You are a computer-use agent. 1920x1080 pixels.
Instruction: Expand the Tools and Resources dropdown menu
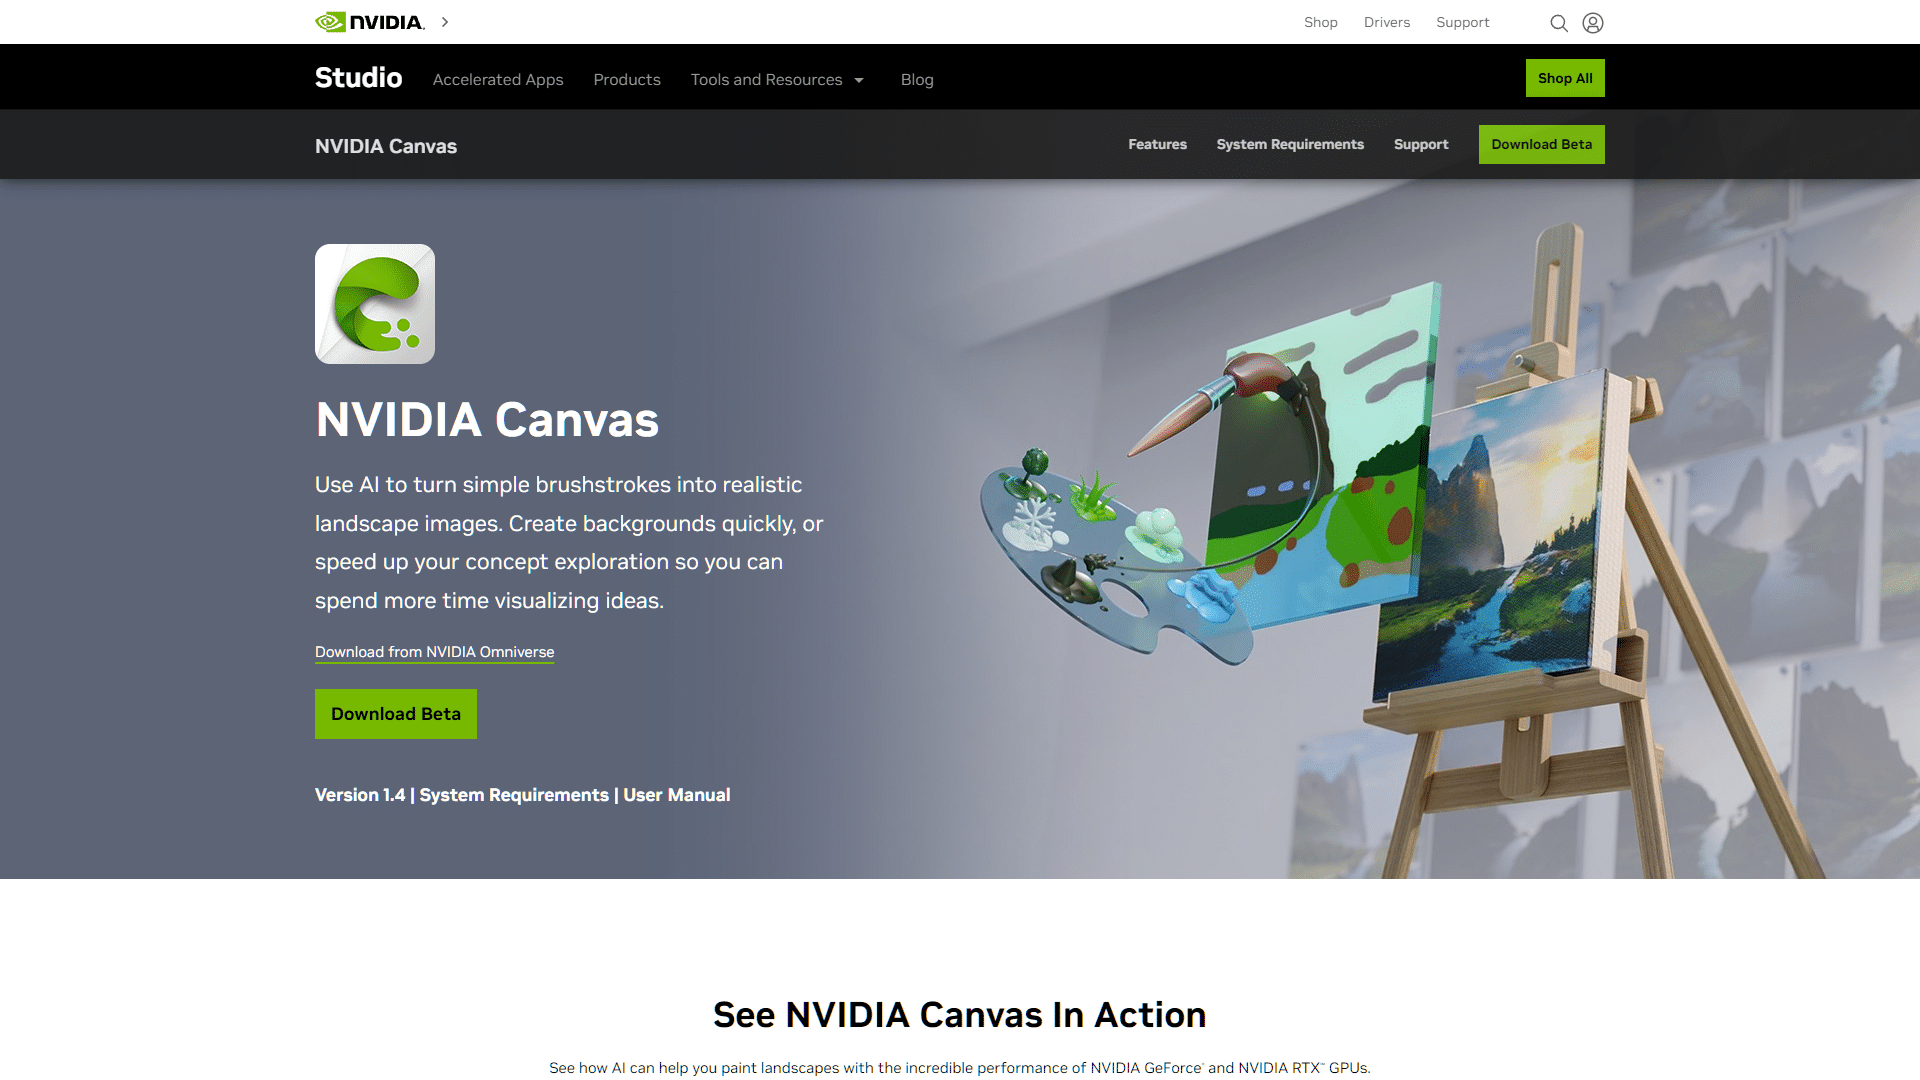[x=777, y=79]
